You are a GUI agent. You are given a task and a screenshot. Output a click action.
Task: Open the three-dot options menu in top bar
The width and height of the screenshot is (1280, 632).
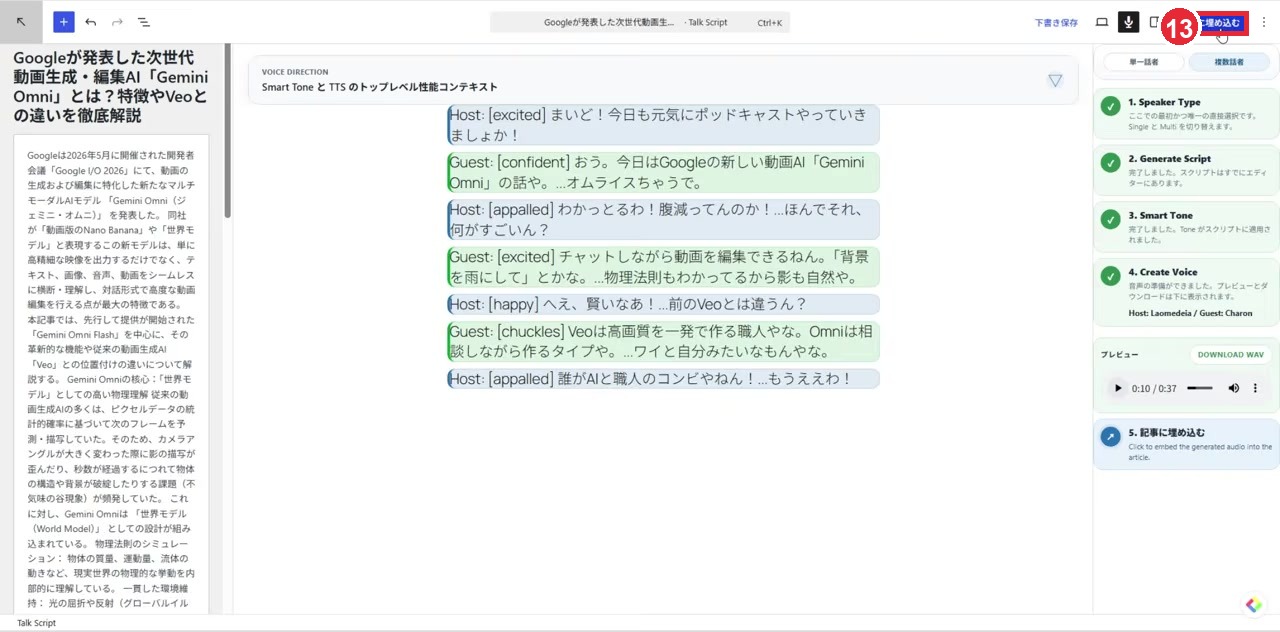[1264, 22]
